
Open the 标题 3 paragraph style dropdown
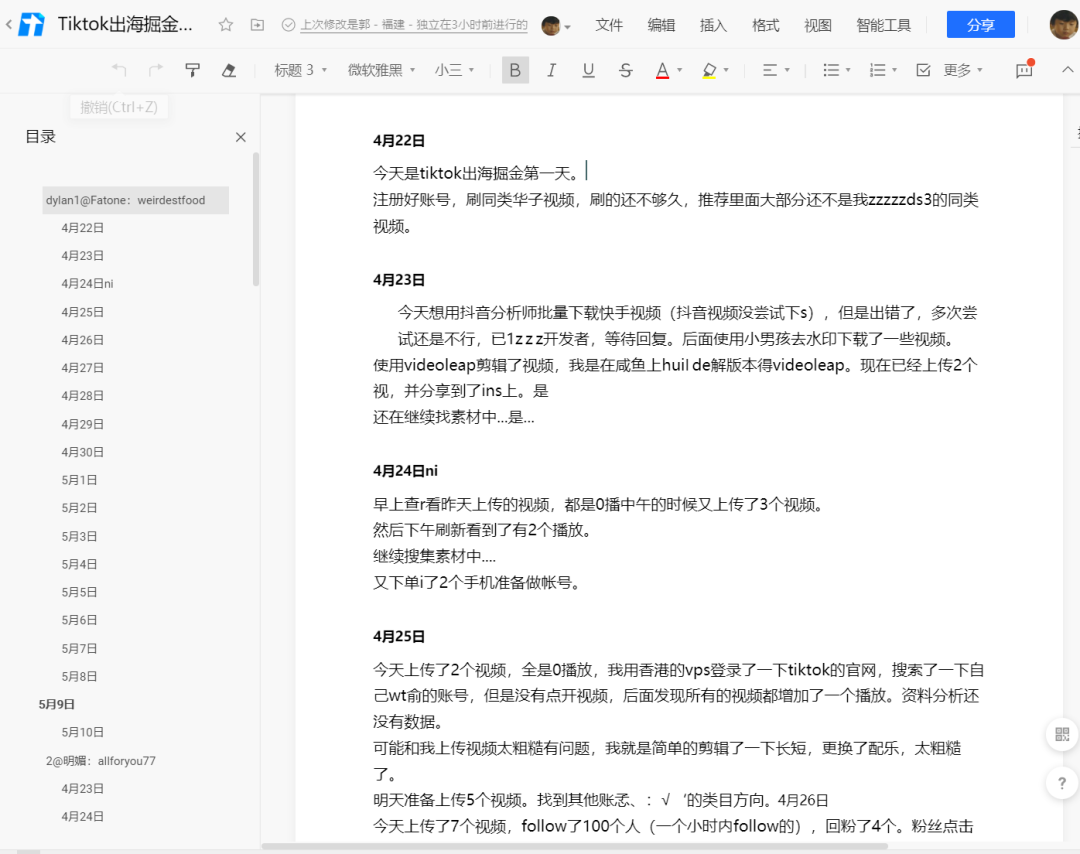300,70
